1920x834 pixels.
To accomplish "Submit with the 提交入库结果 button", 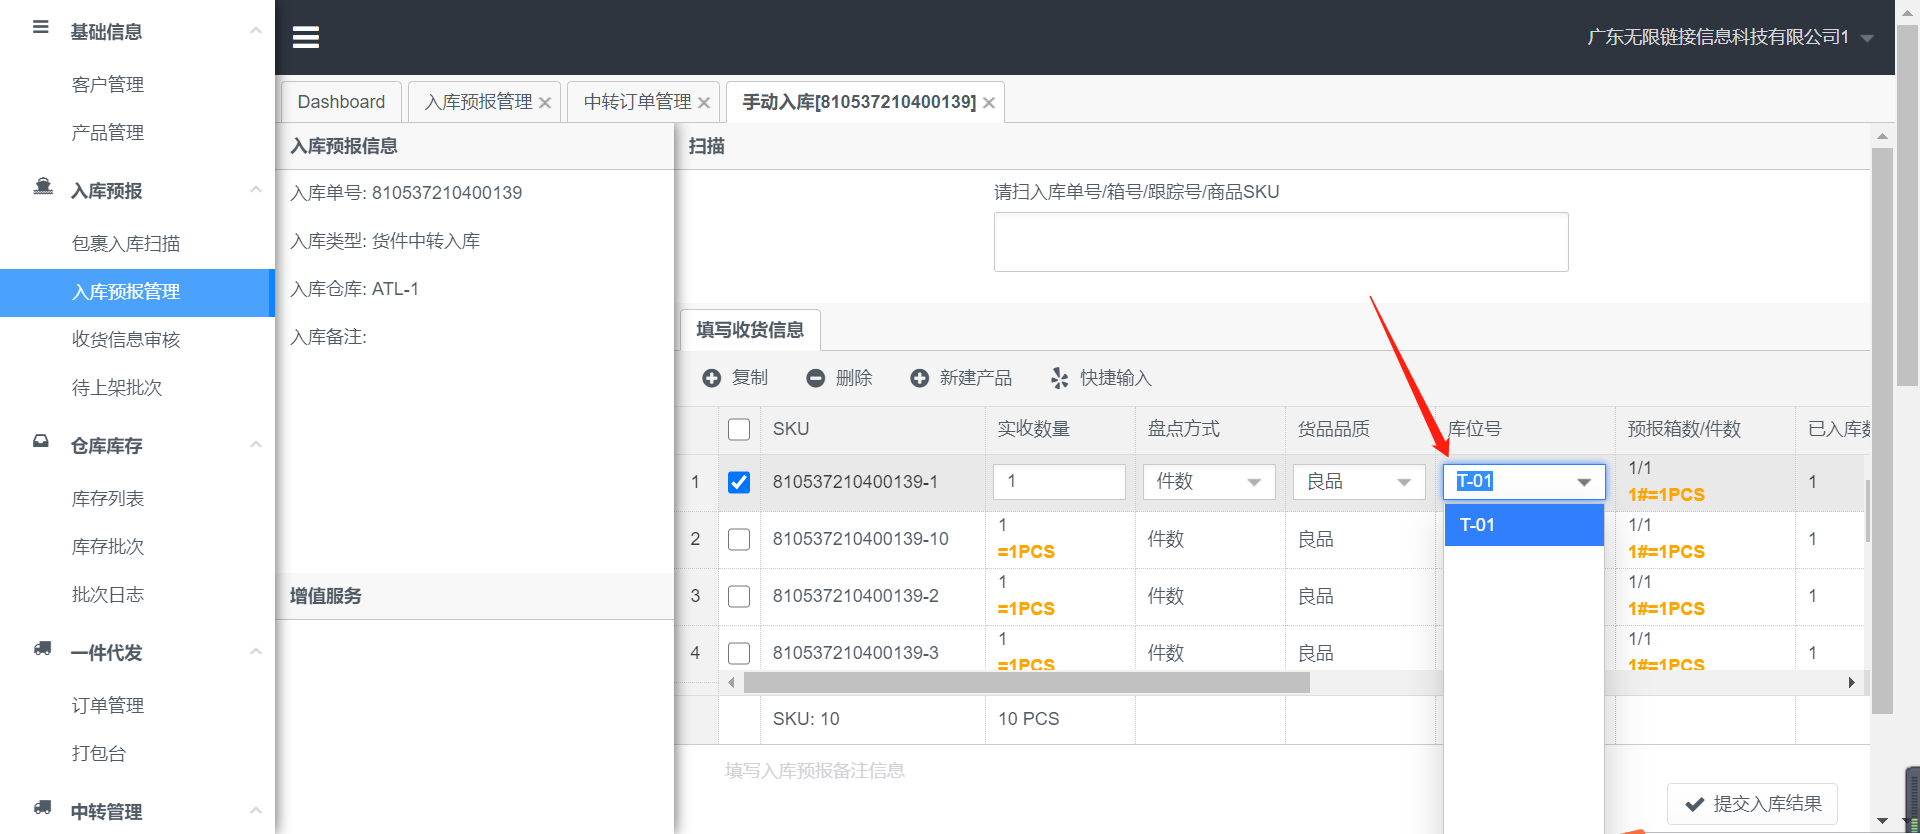I will point(1752,804).
